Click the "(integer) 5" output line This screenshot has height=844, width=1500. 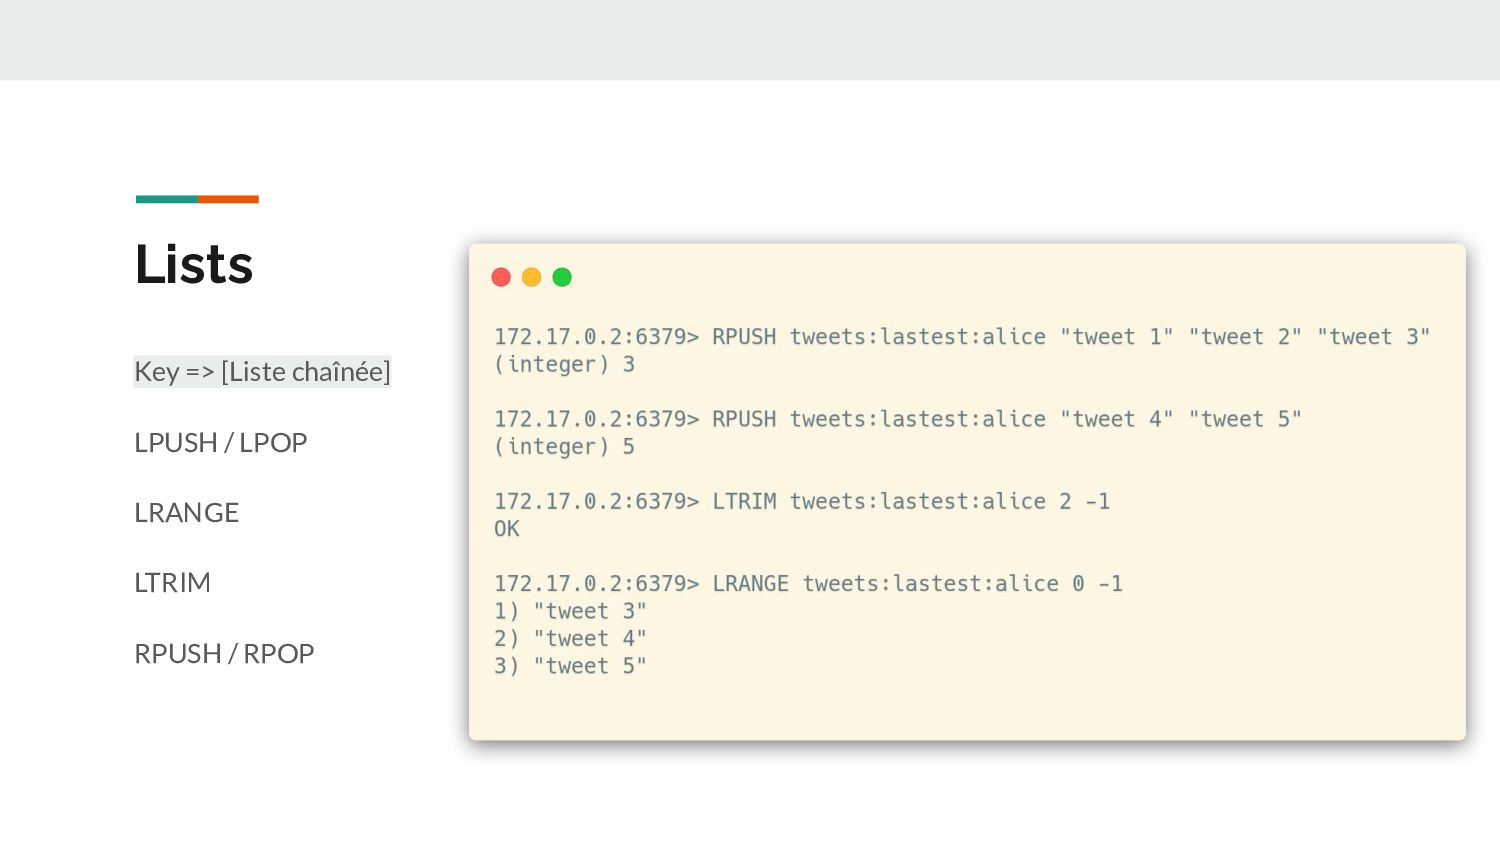coord(564,447)
